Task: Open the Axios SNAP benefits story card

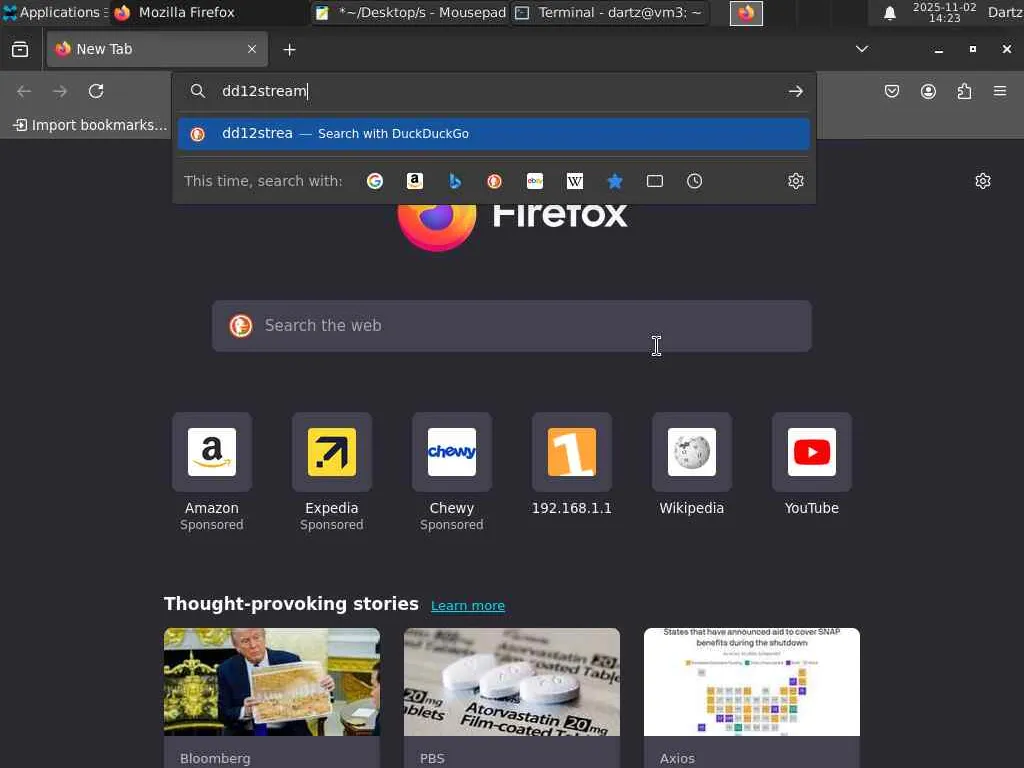Action: 752,698
